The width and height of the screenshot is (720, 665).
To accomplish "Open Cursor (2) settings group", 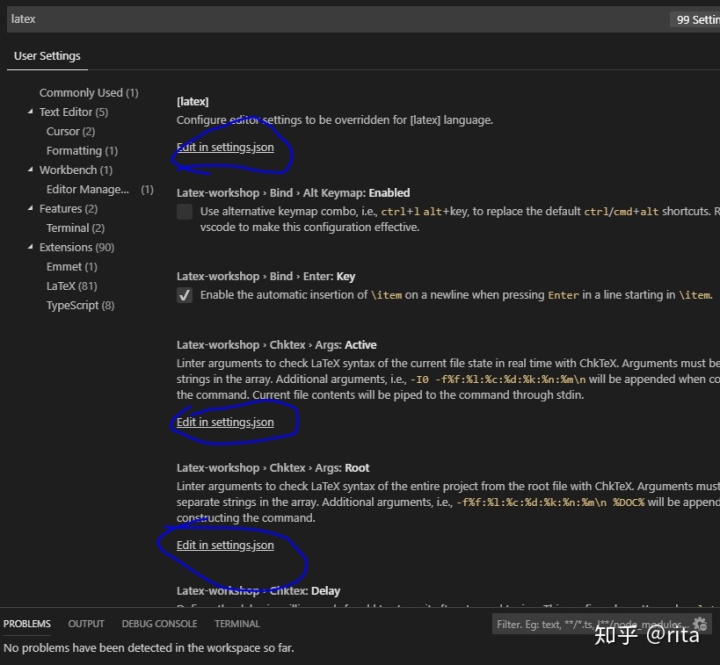I will pyautogui.click(x=71, y=131).
